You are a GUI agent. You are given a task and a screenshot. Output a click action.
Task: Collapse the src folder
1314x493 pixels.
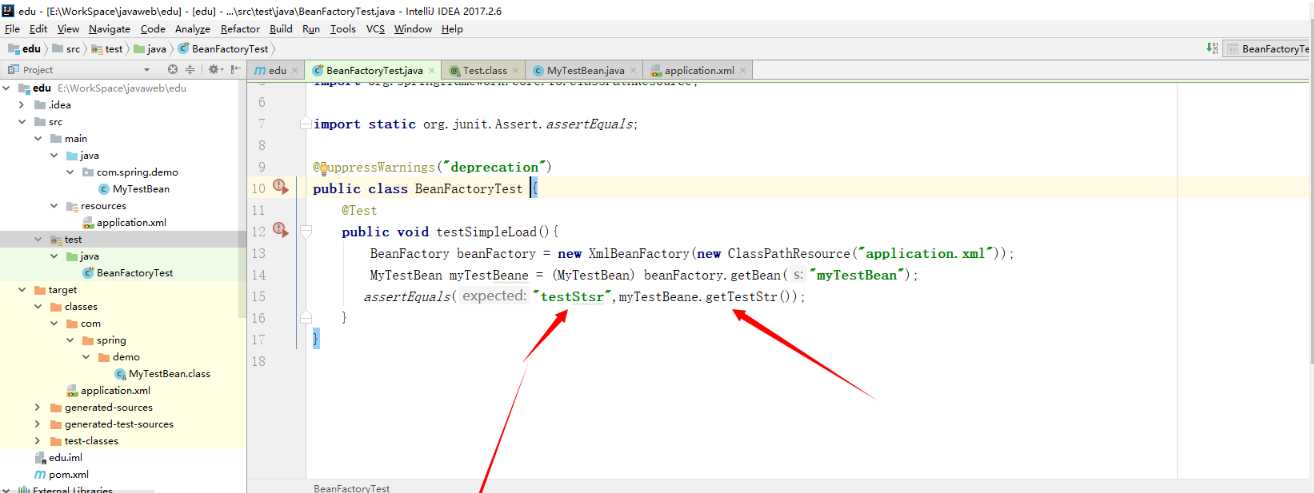[x=21, y=121]
